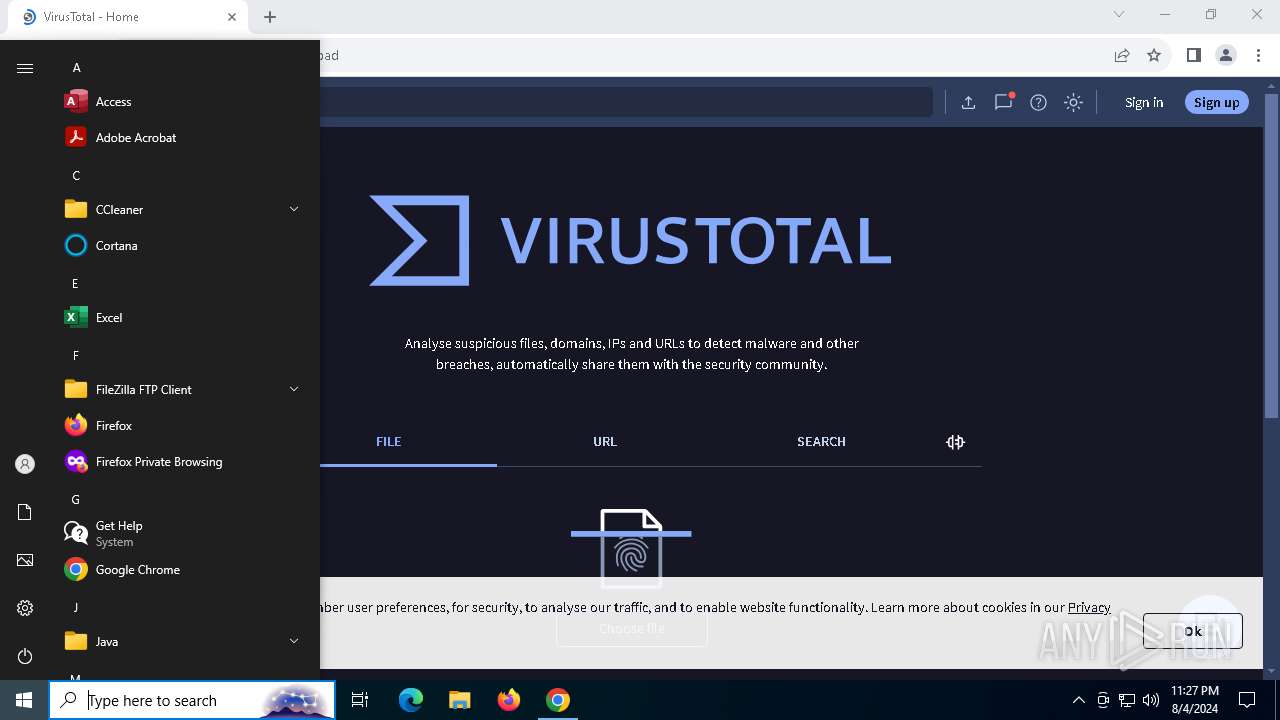
Task: Click the Windows Start button
Action: coord(24,700)
